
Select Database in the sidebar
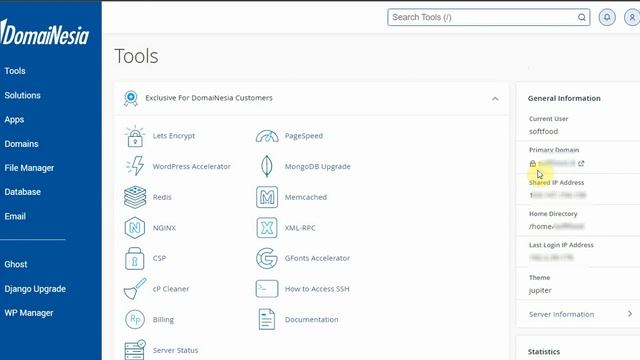[22, 192]
